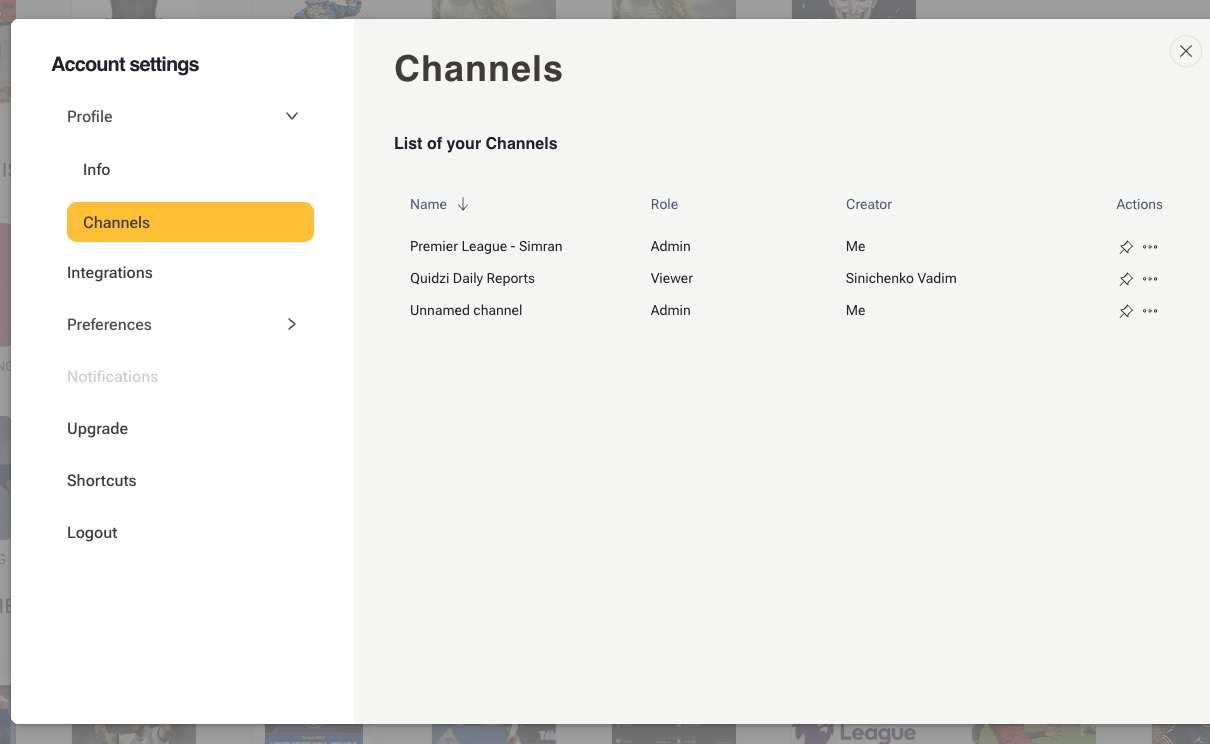Pin the Quidzi Daily Reports channel

1126,279
